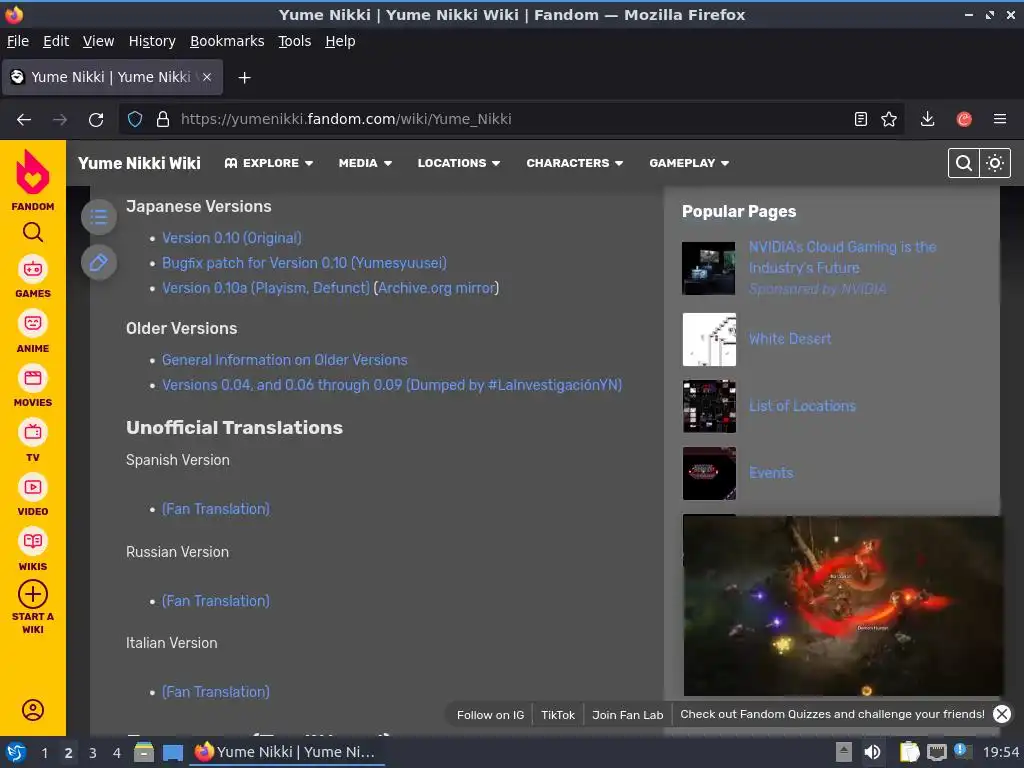The height and width of the screenshot is (768, 1024).
Task: Close the Yume Nikki browser tab
Action: coord(207,77)
